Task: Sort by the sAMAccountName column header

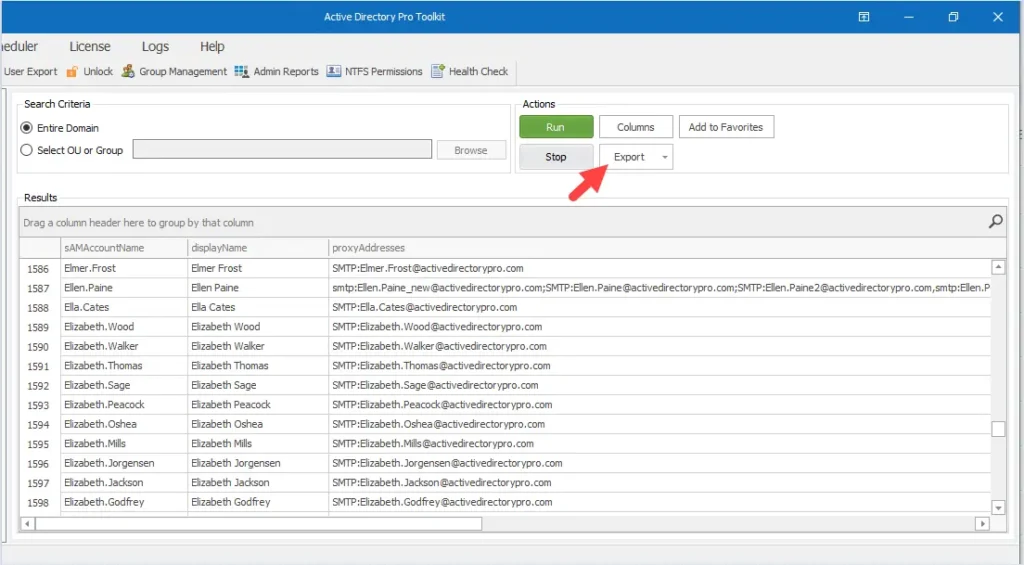Action: point(124,248)
